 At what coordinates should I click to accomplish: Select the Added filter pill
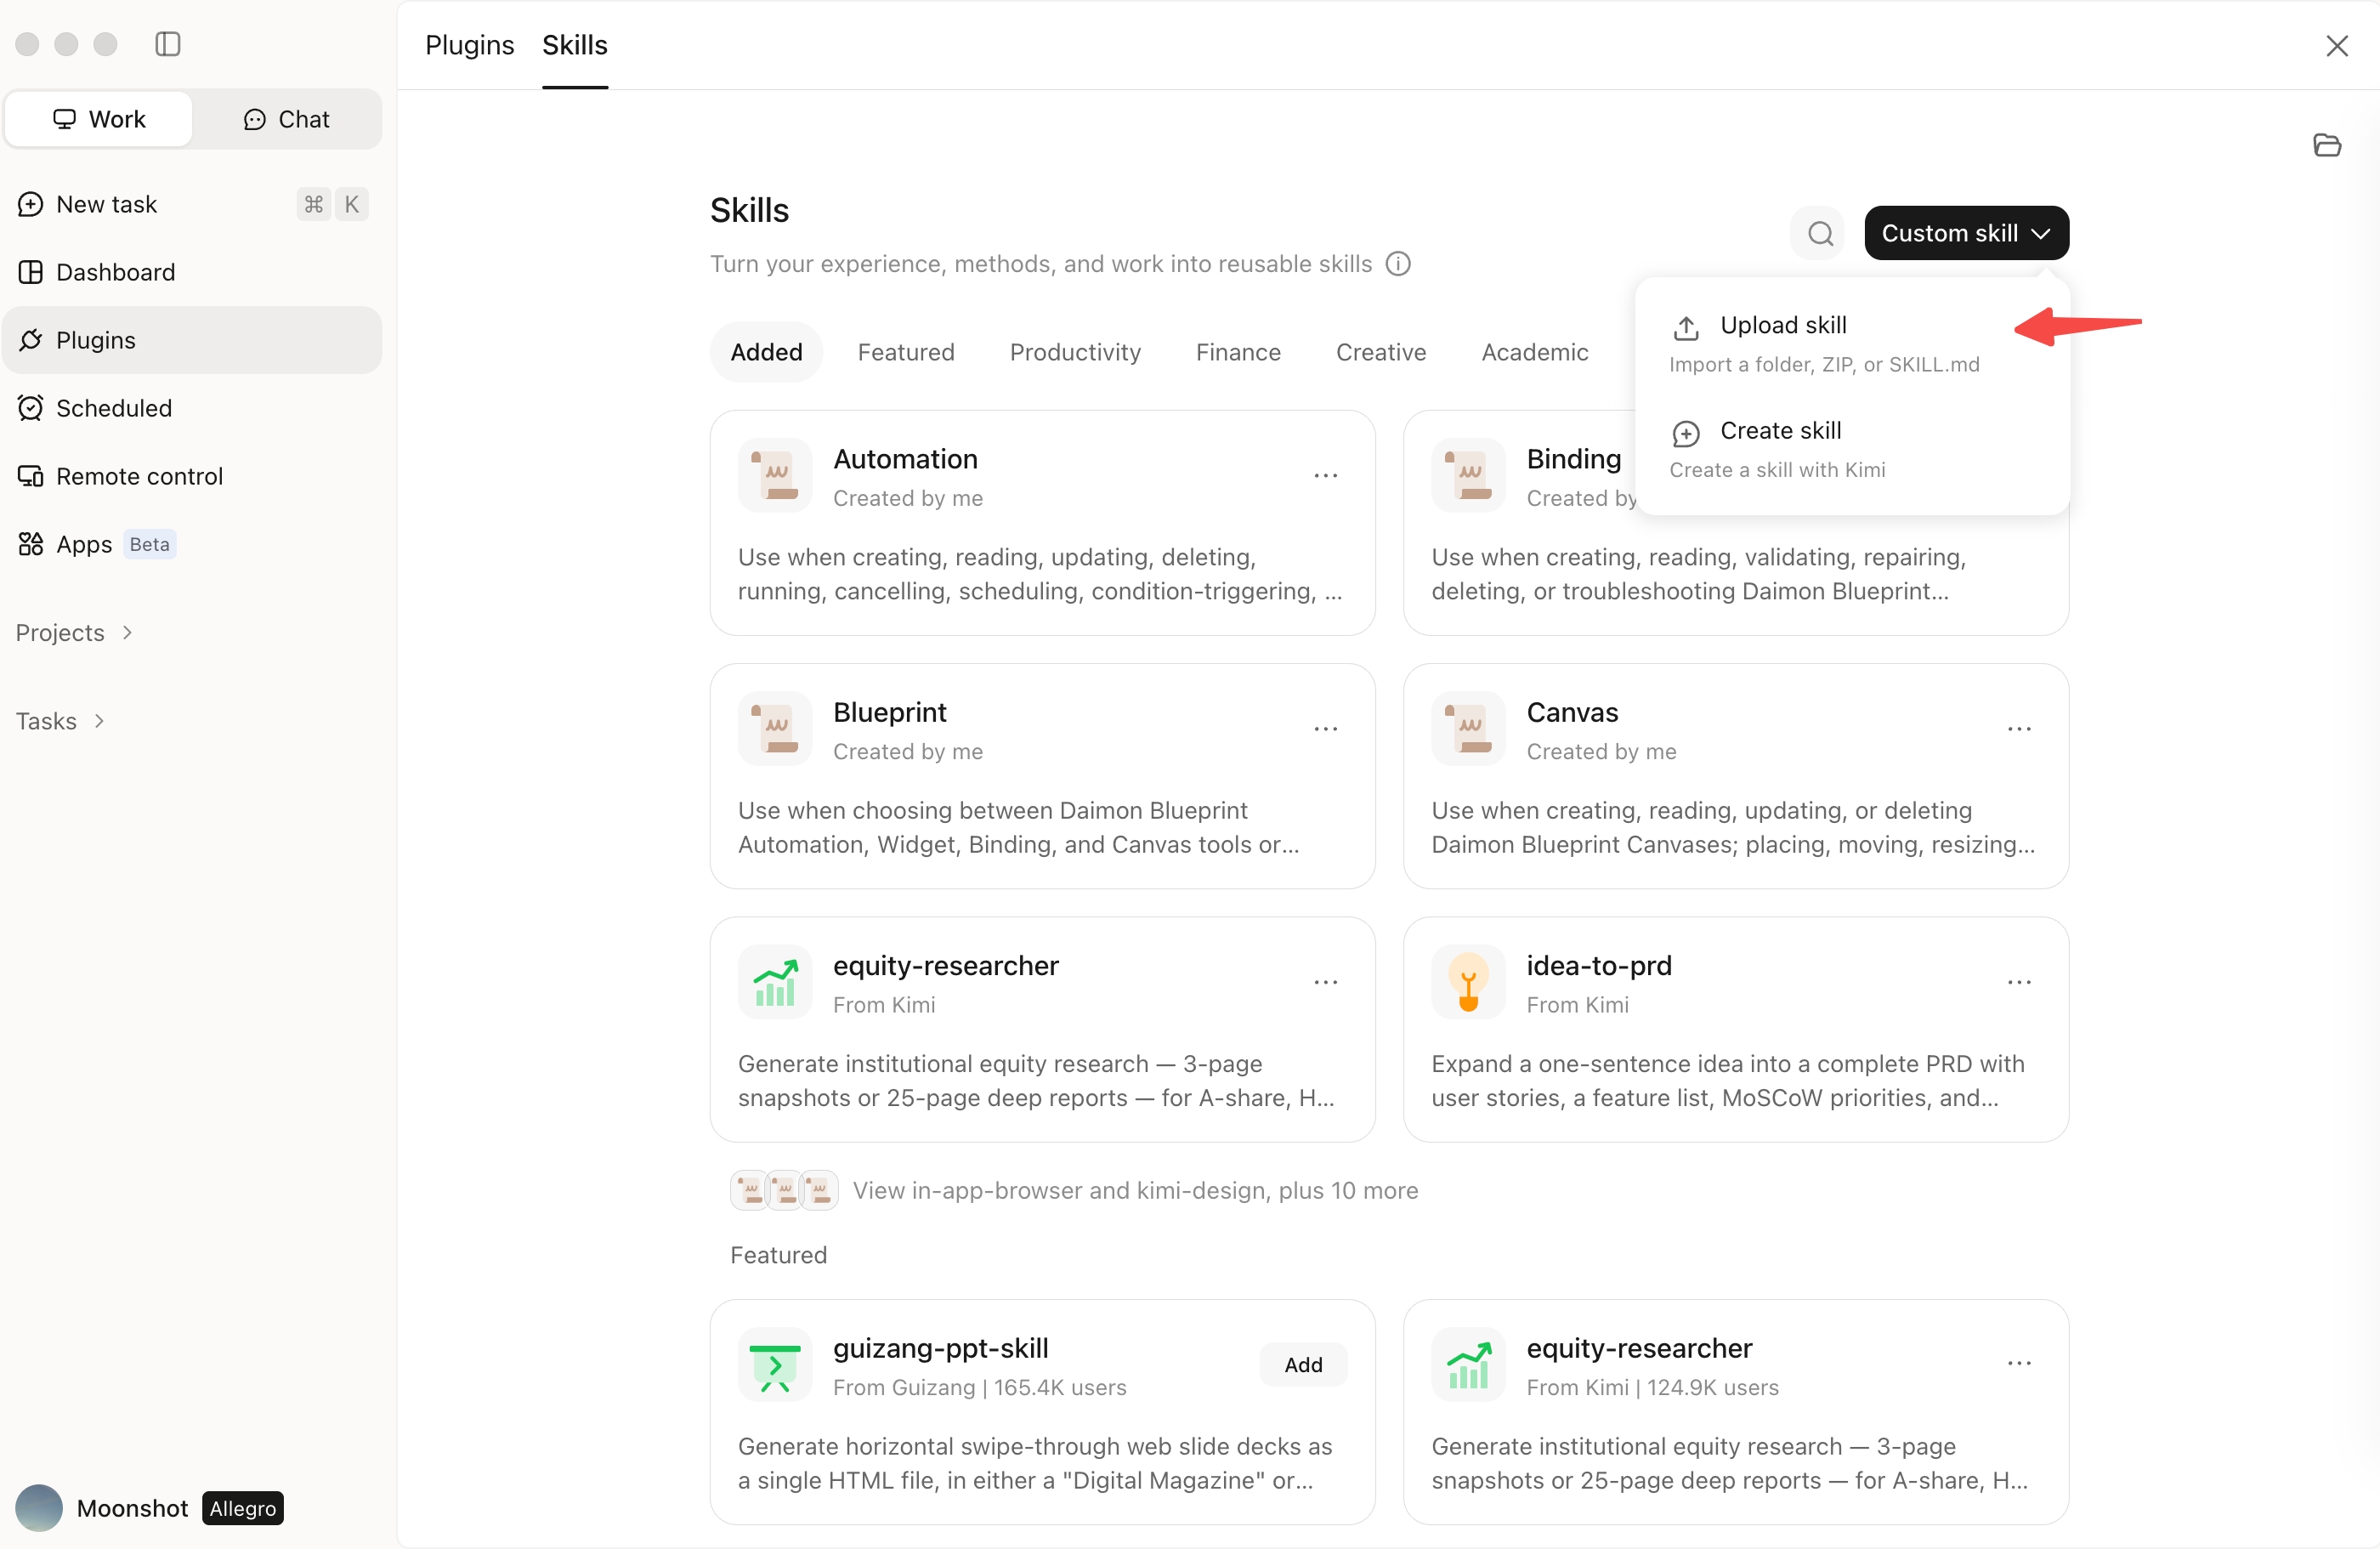click(766, 352)
